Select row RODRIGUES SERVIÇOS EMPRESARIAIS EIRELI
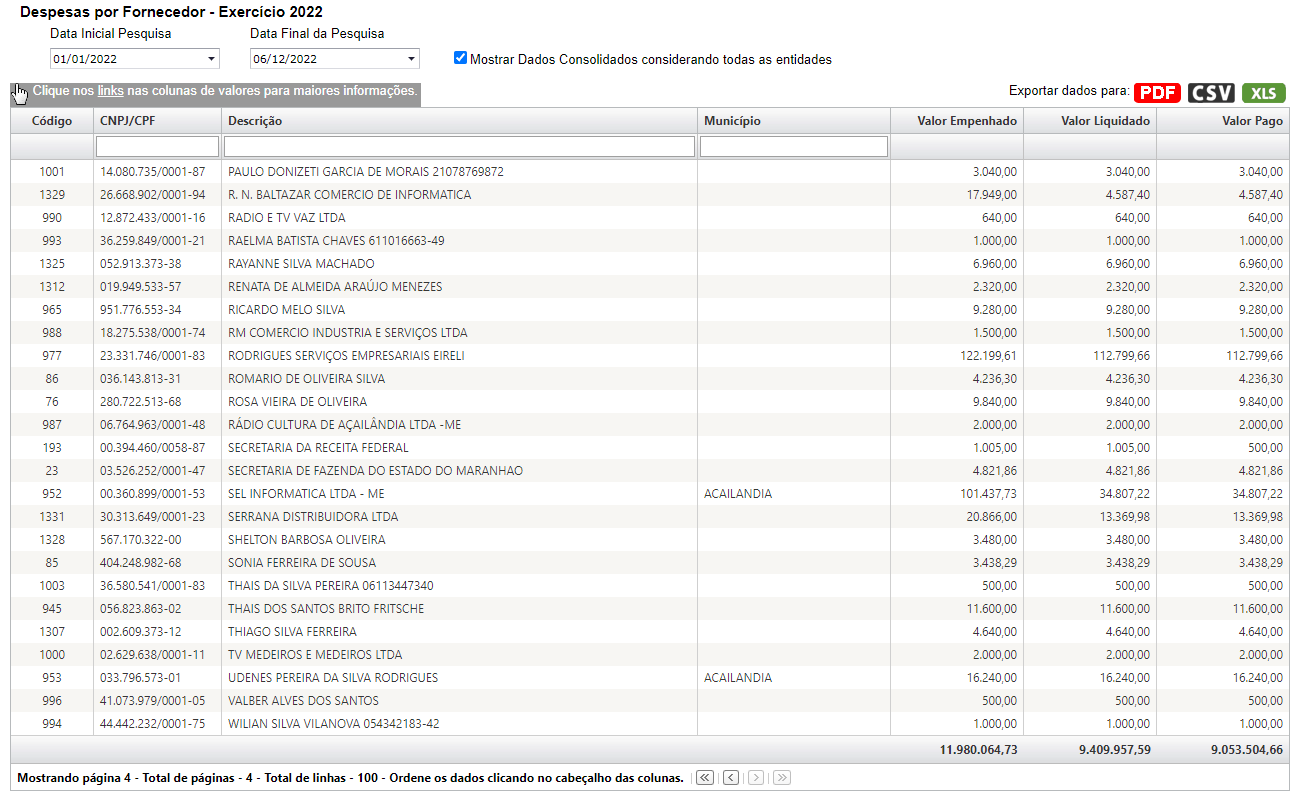 click(650, 356)
